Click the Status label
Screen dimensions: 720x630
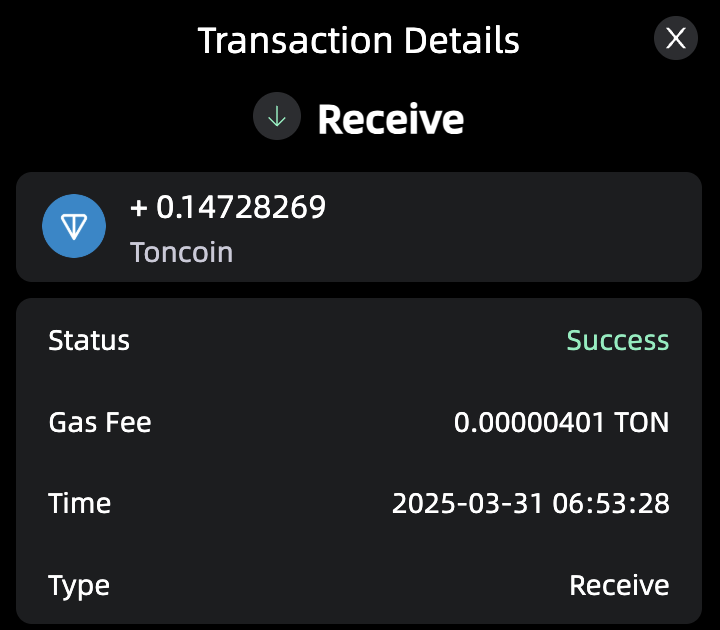pyautogui.click(x=89, y=340)
